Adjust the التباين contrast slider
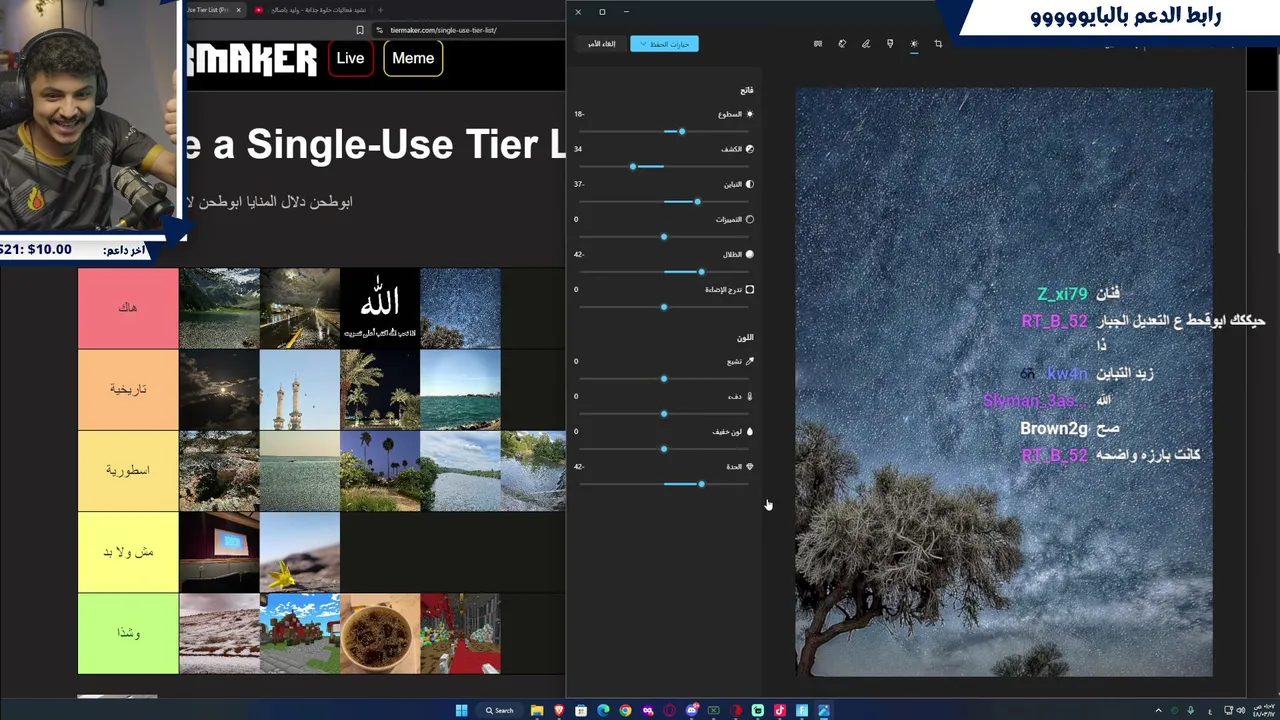This screenshot has height=720, width=1280. point(664,201)
